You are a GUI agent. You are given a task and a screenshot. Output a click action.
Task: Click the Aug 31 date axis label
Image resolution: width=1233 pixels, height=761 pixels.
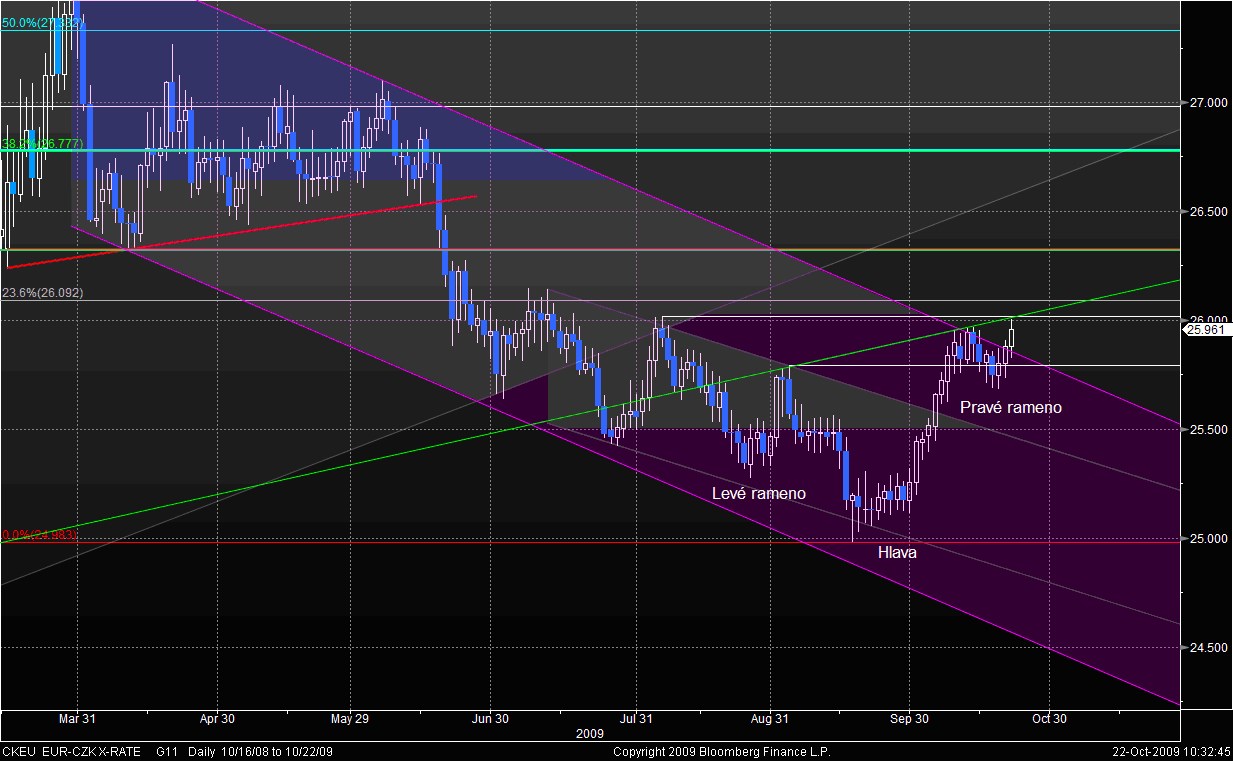point(771,718)
